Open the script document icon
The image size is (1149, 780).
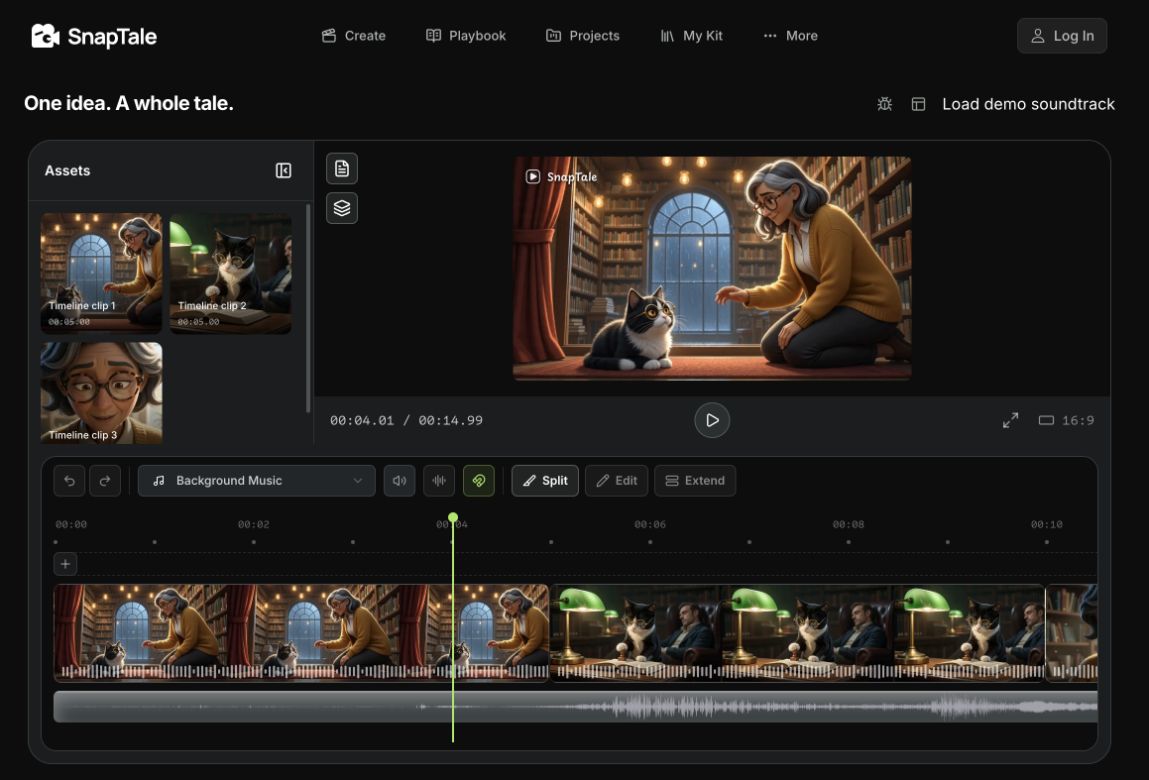[341, 169]
